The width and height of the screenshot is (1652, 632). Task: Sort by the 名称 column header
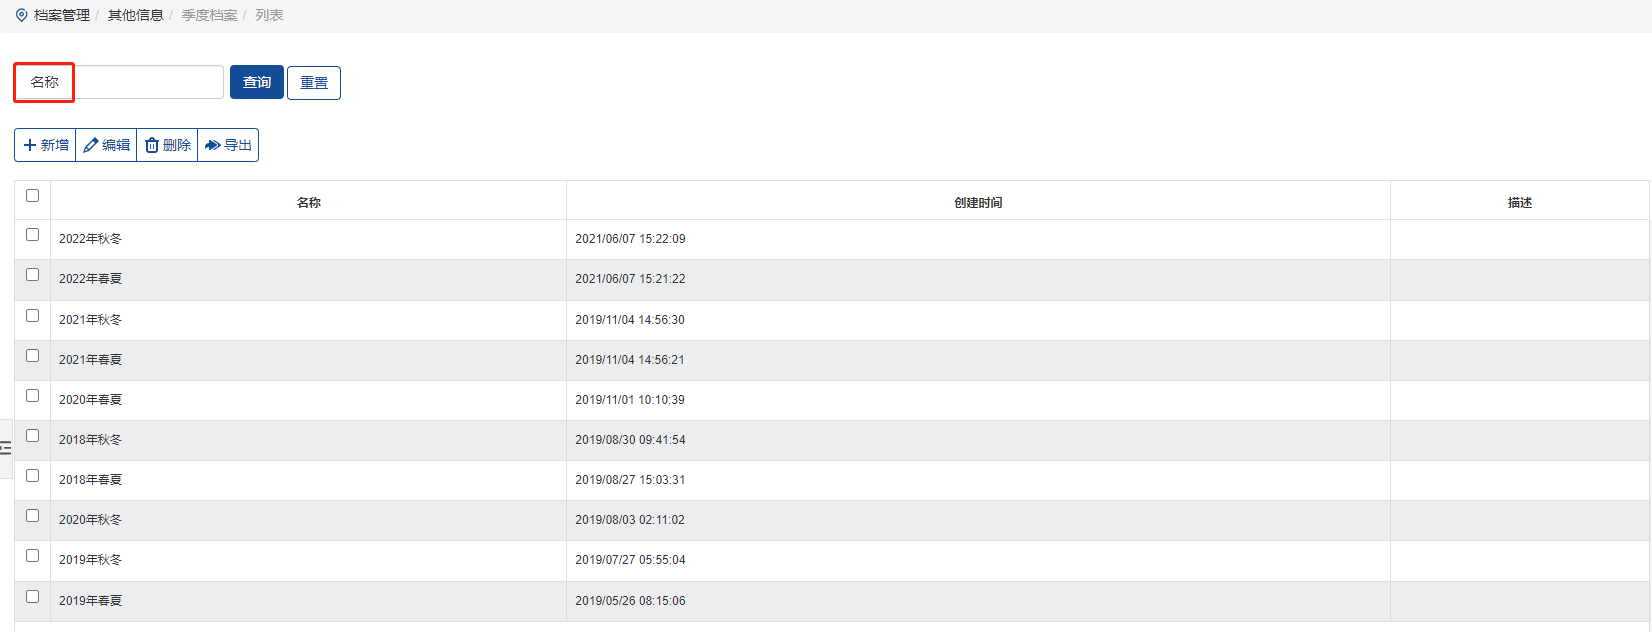[308, 202]
